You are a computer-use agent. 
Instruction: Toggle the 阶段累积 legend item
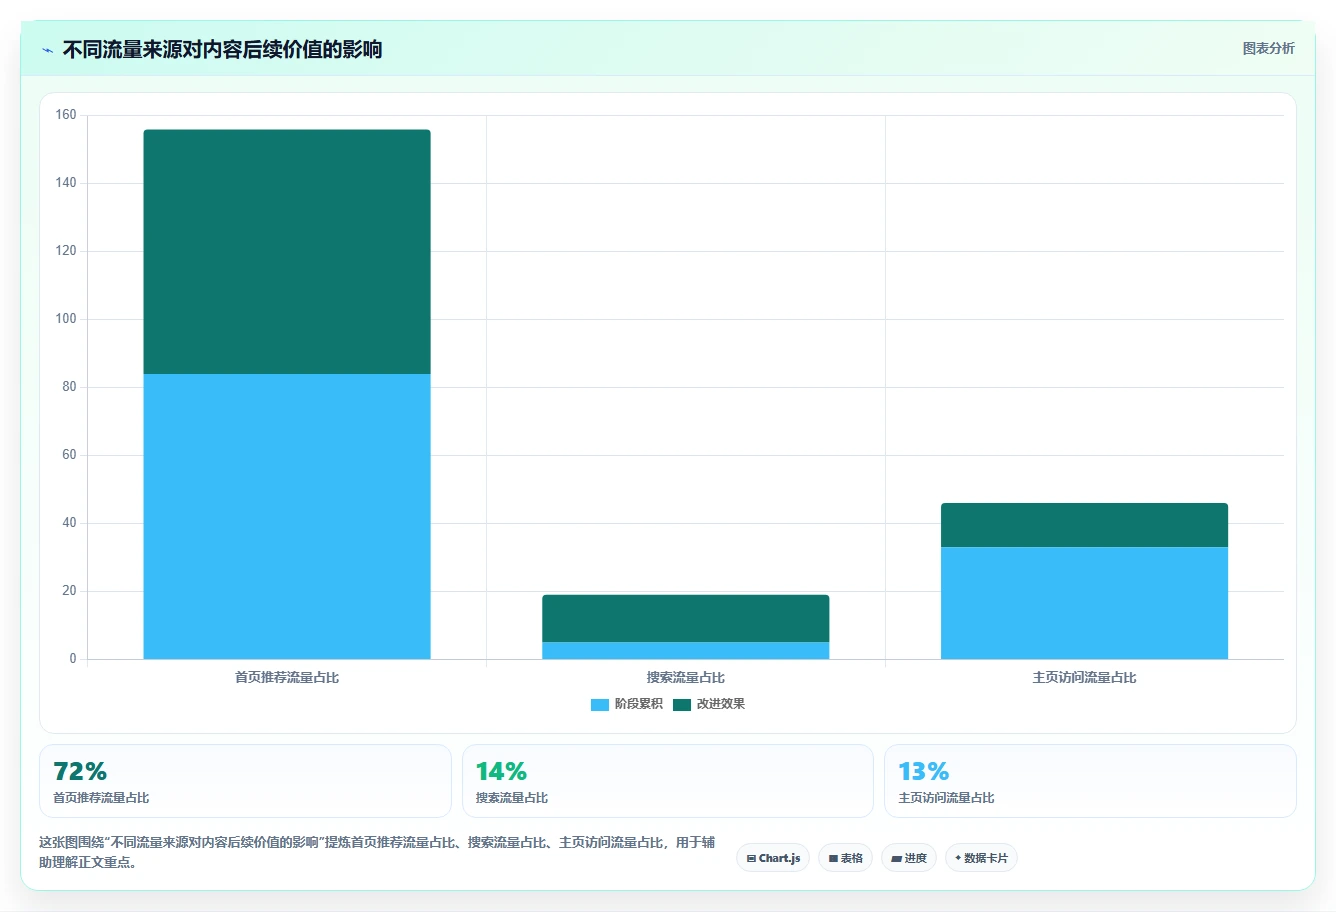(x=627, y=704)
